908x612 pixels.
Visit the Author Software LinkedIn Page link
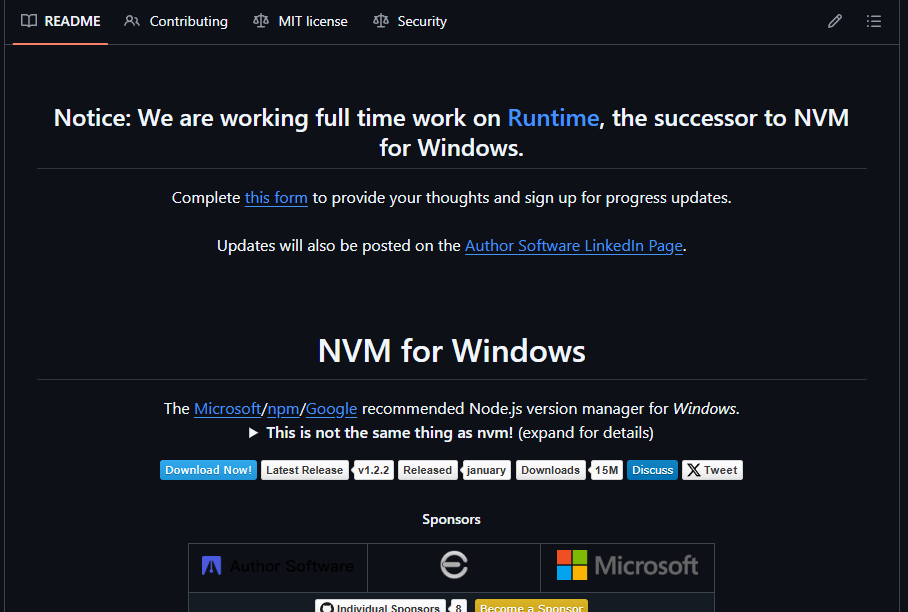pyautogui.click(x=573, y=245)
